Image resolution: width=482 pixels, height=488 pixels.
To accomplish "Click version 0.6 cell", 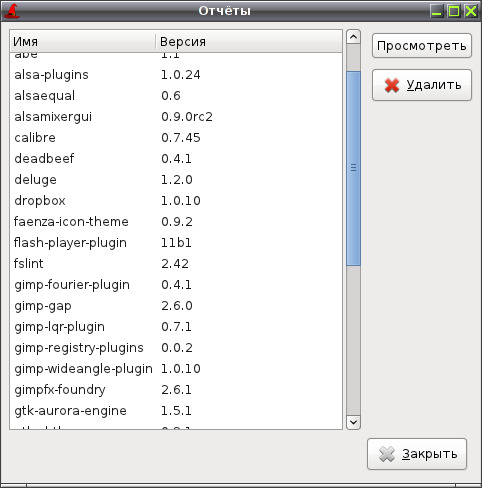I will (171, 96).
